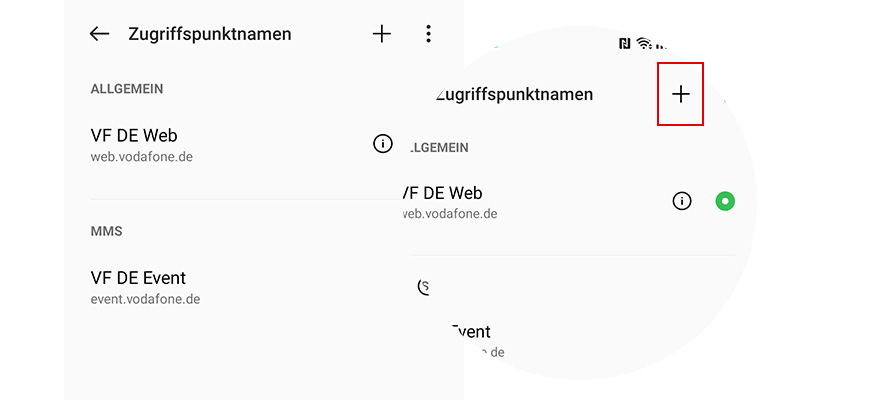This screenshot has width=879, height=400.
Task: Click the Wi-Fi status icon in magnified view
Action: (x=645, y=43)
